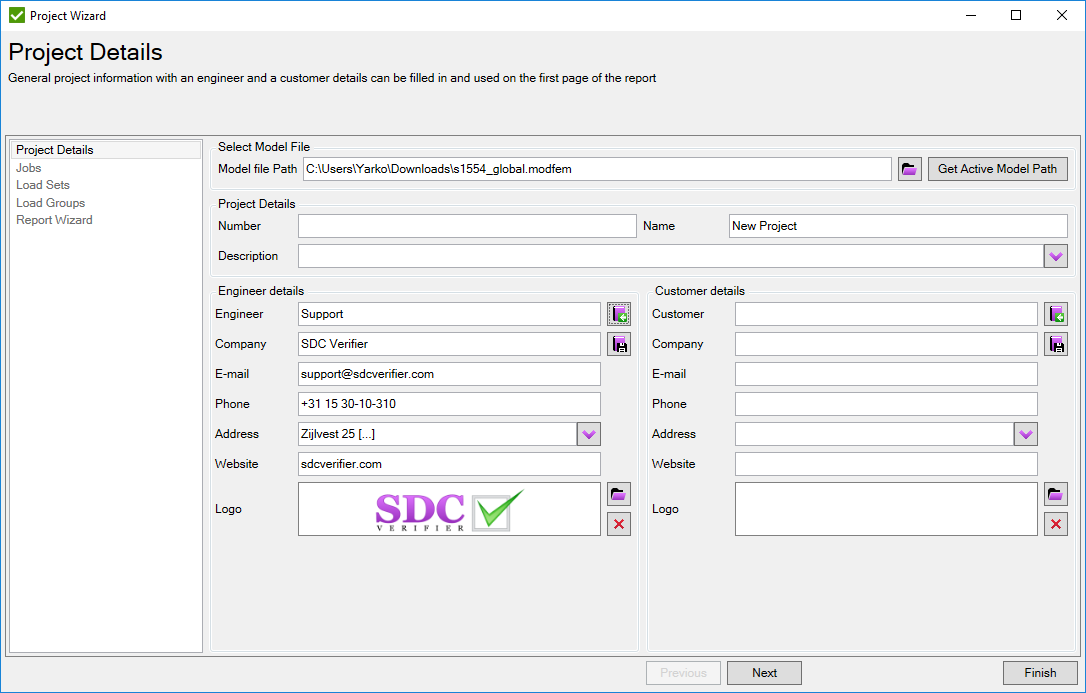Save engineer details with disk icon
1086x693 pixels.
tap(619, 344)
